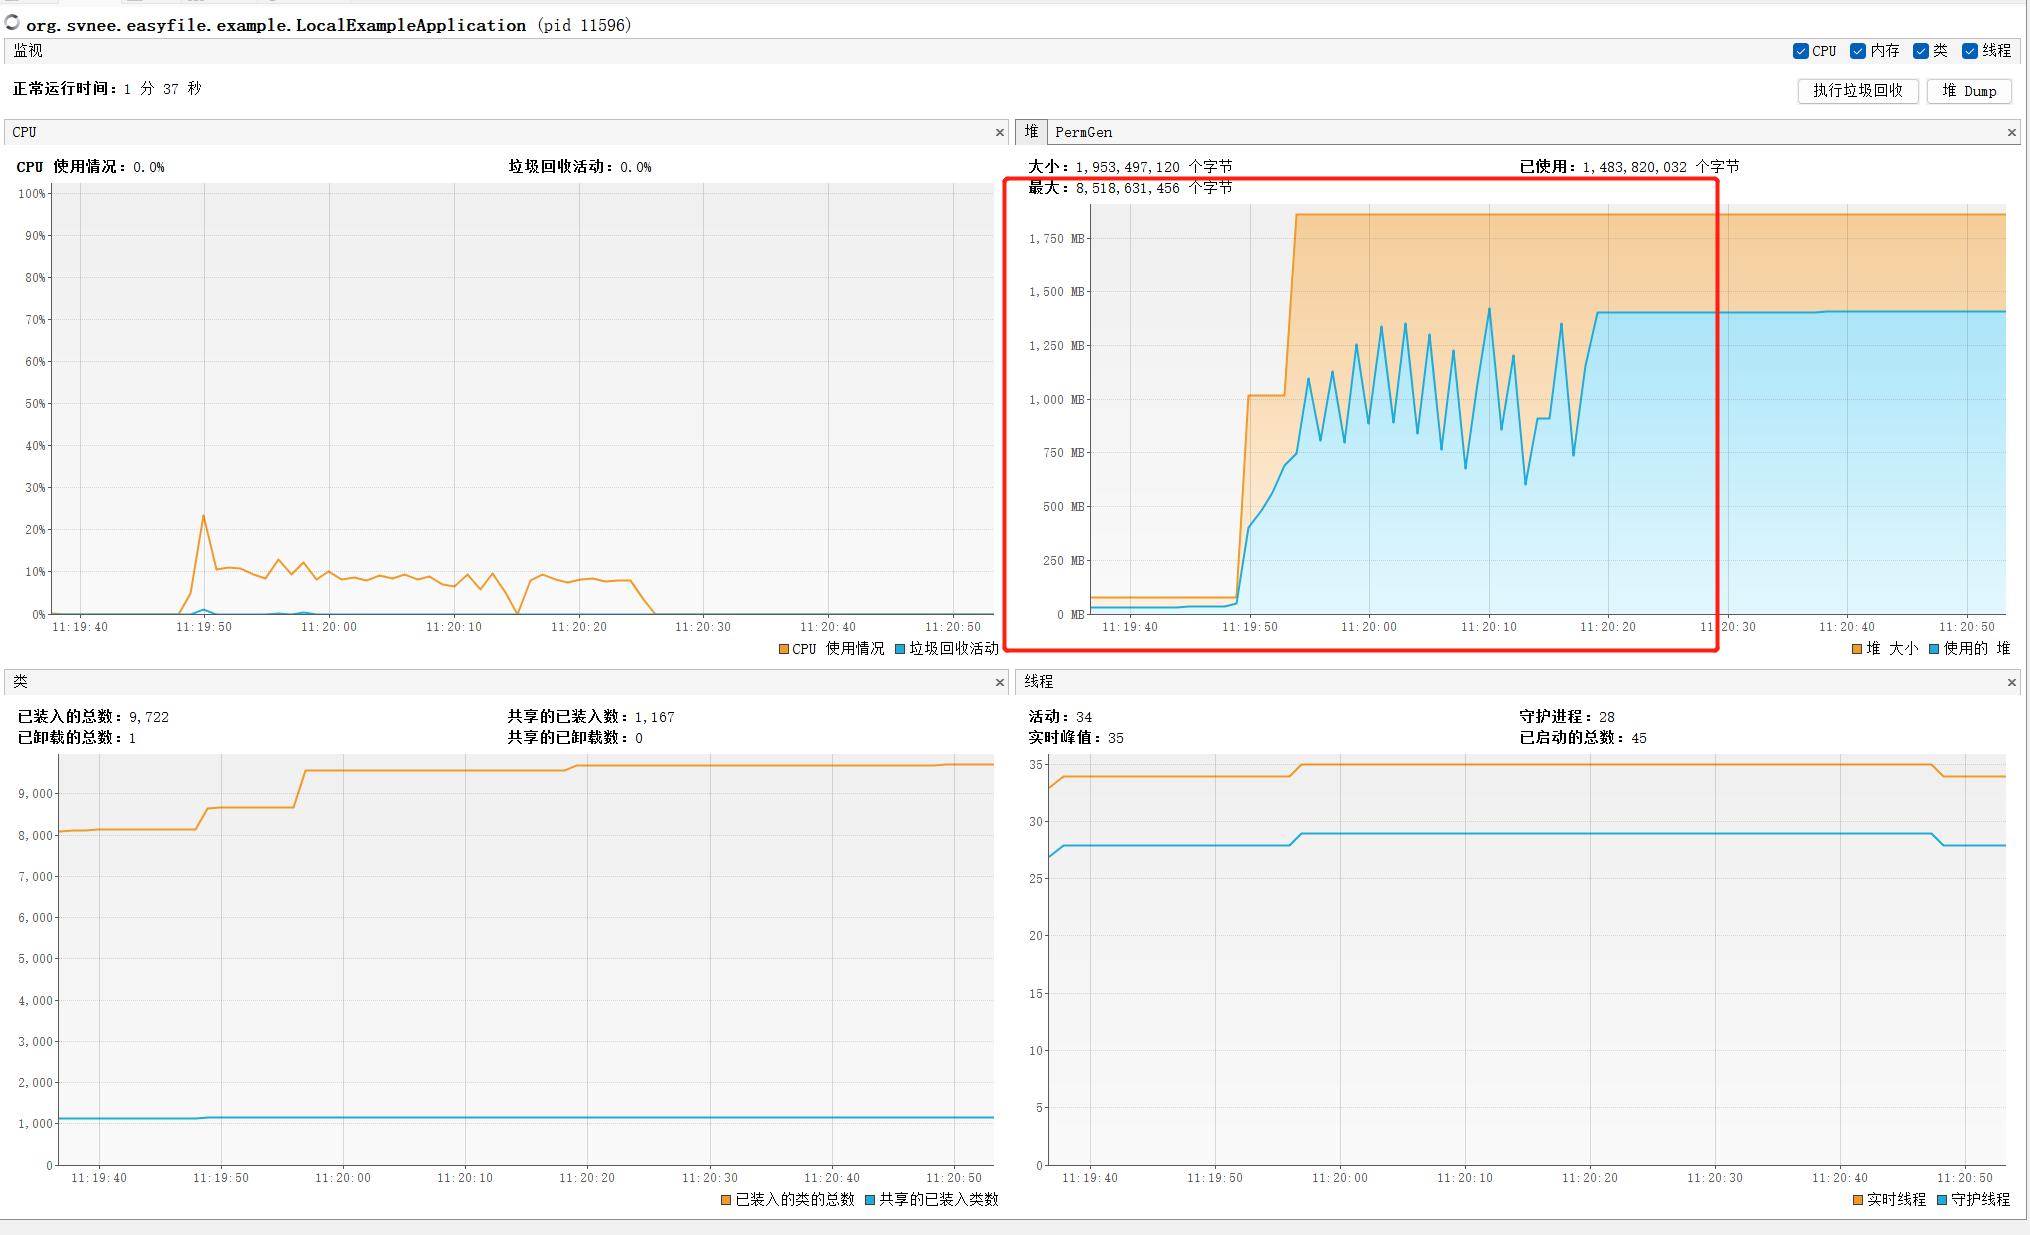Select the 堆 tab

(x=1030, y=131)
